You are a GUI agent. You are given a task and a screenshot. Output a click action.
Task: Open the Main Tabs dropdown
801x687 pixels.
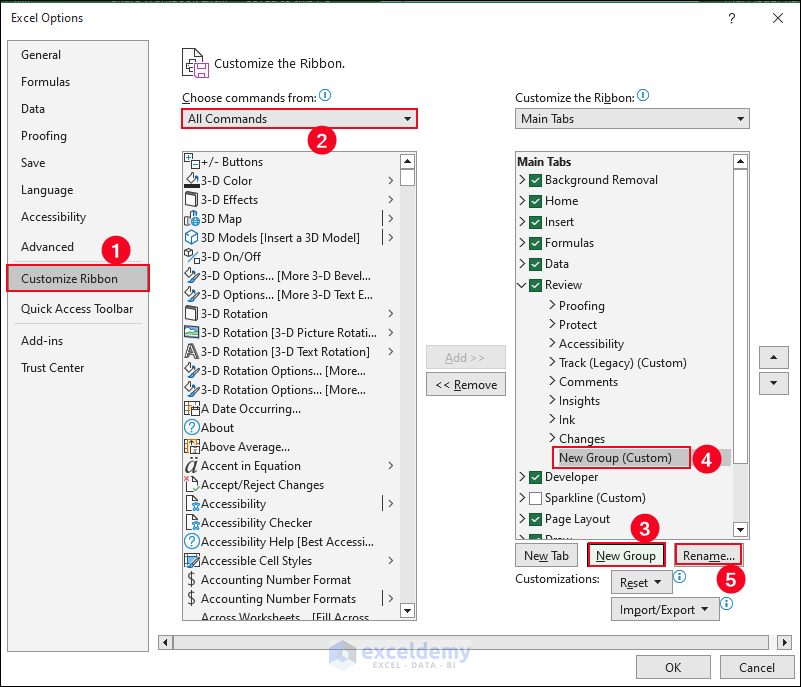(x=632, y=119)
